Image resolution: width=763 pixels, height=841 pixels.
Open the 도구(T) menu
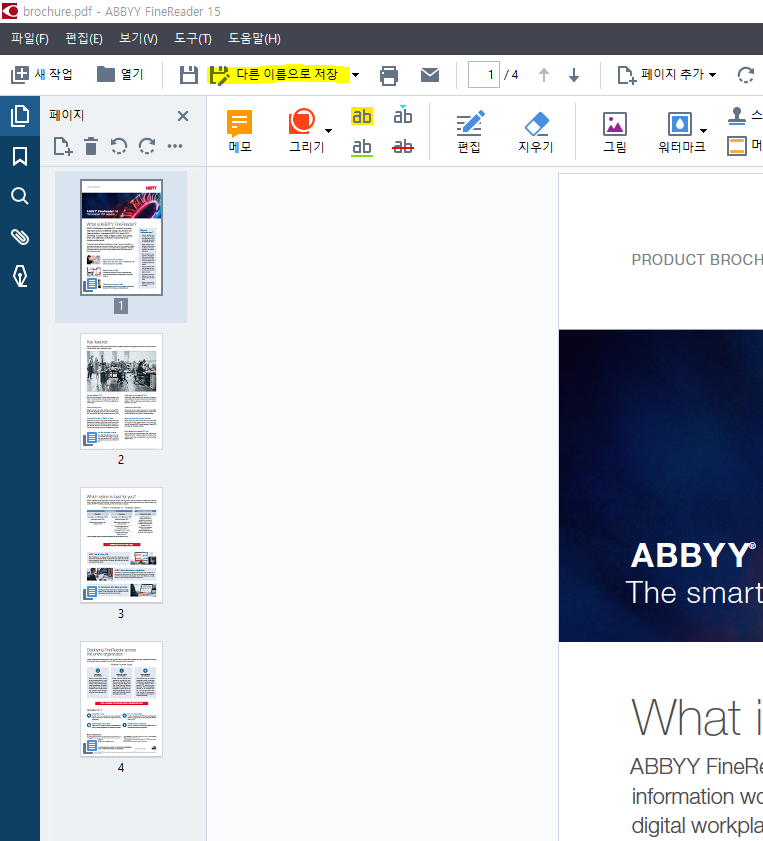(x=193, y=39)
